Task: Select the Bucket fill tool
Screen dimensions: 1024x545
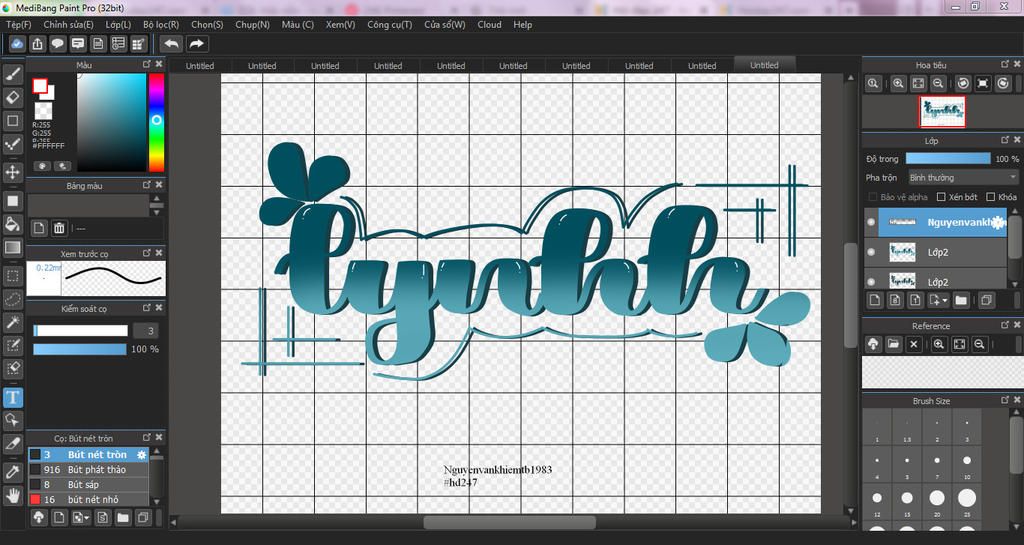Action: pyautogui.click(x=12, y=225)
